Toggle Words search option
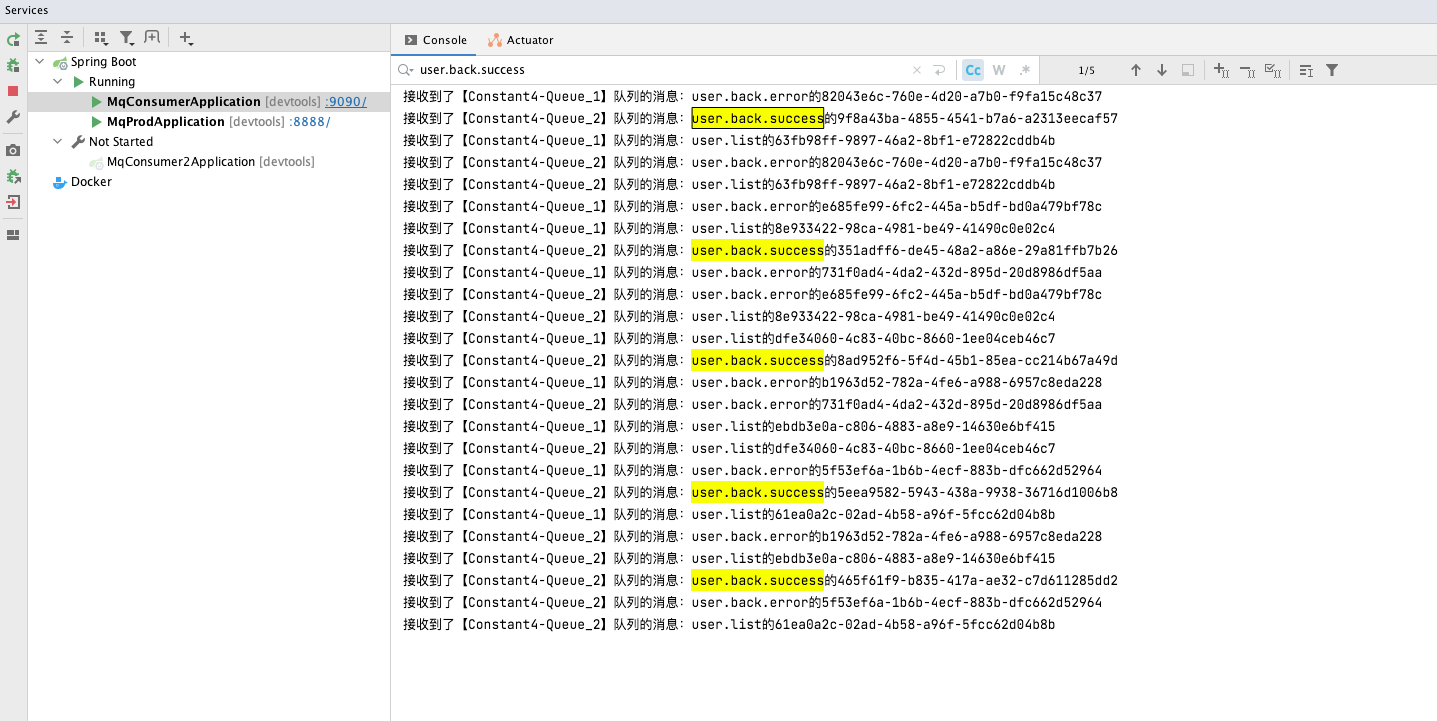This screenshot has width=1437, height=721. click(x=999, y=70)
